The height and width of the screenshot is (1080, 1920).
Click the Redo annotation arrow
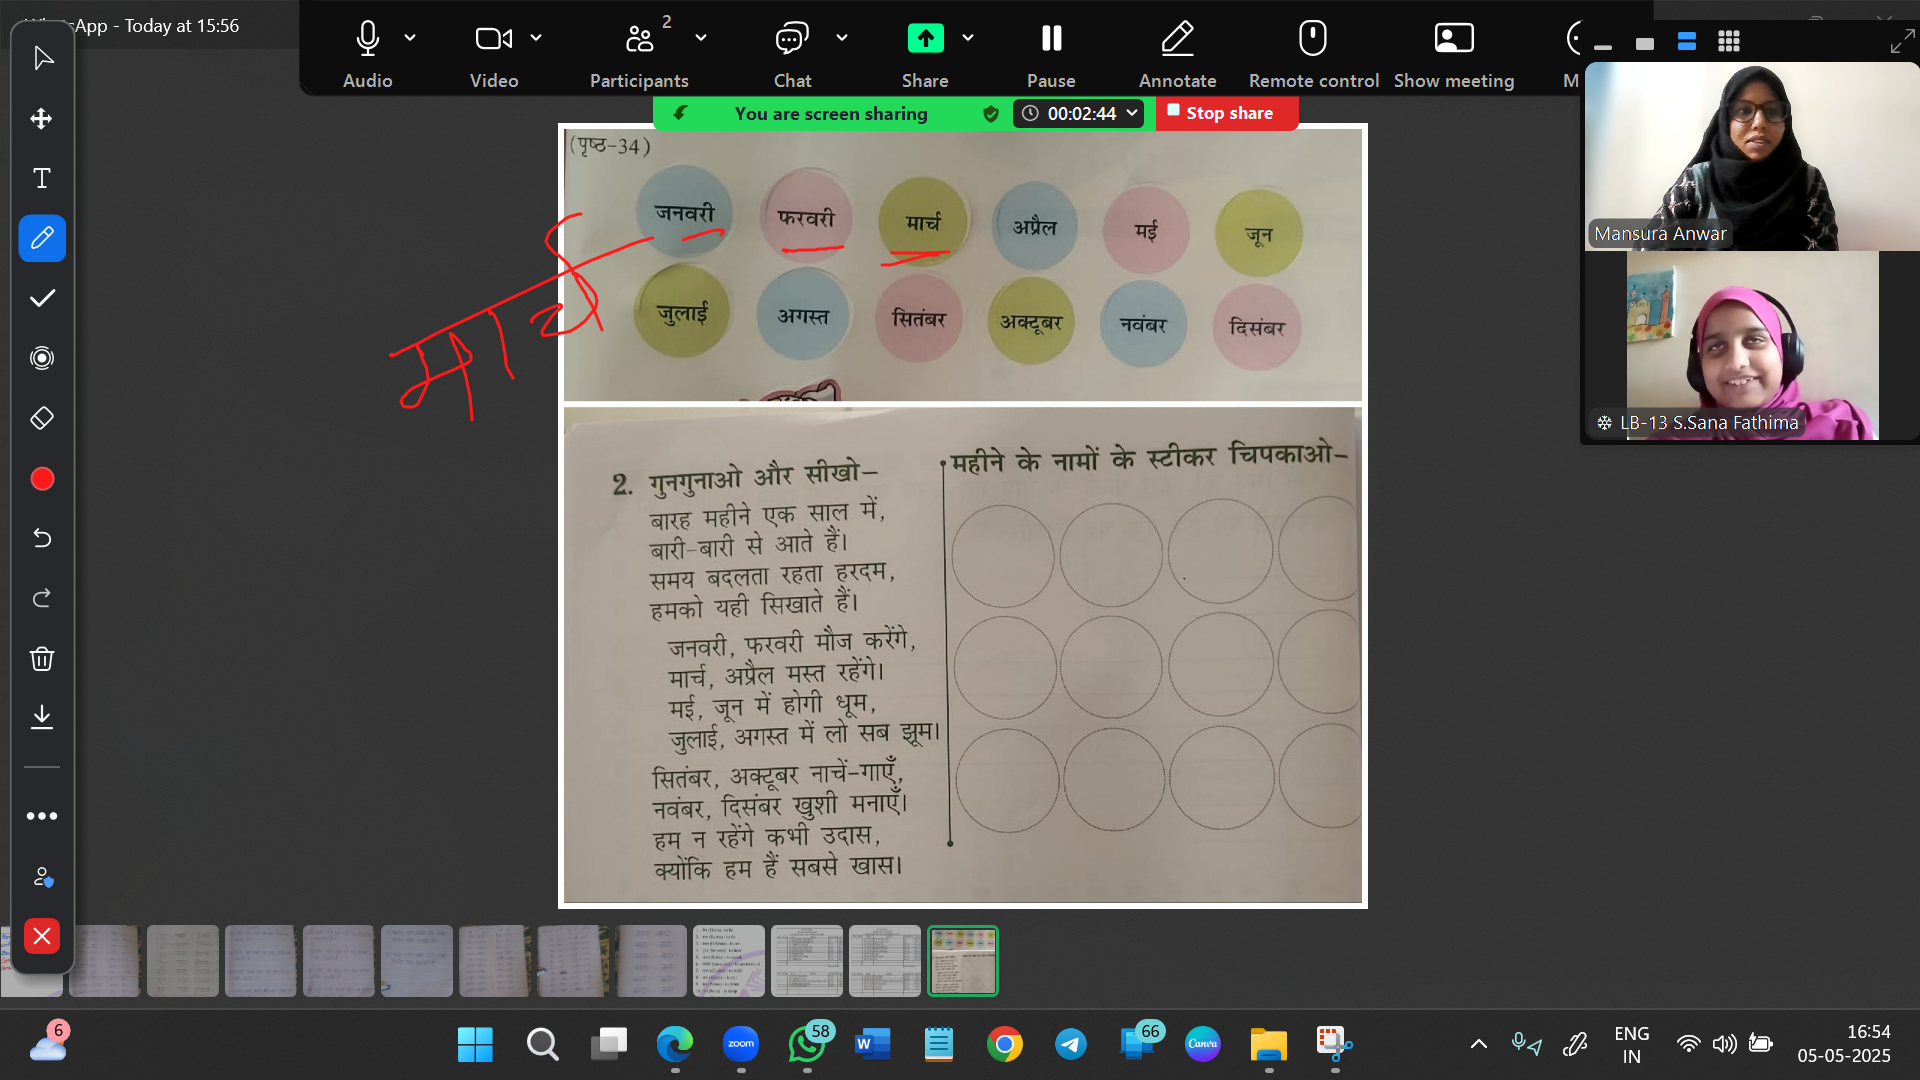[x=42, y=598]
